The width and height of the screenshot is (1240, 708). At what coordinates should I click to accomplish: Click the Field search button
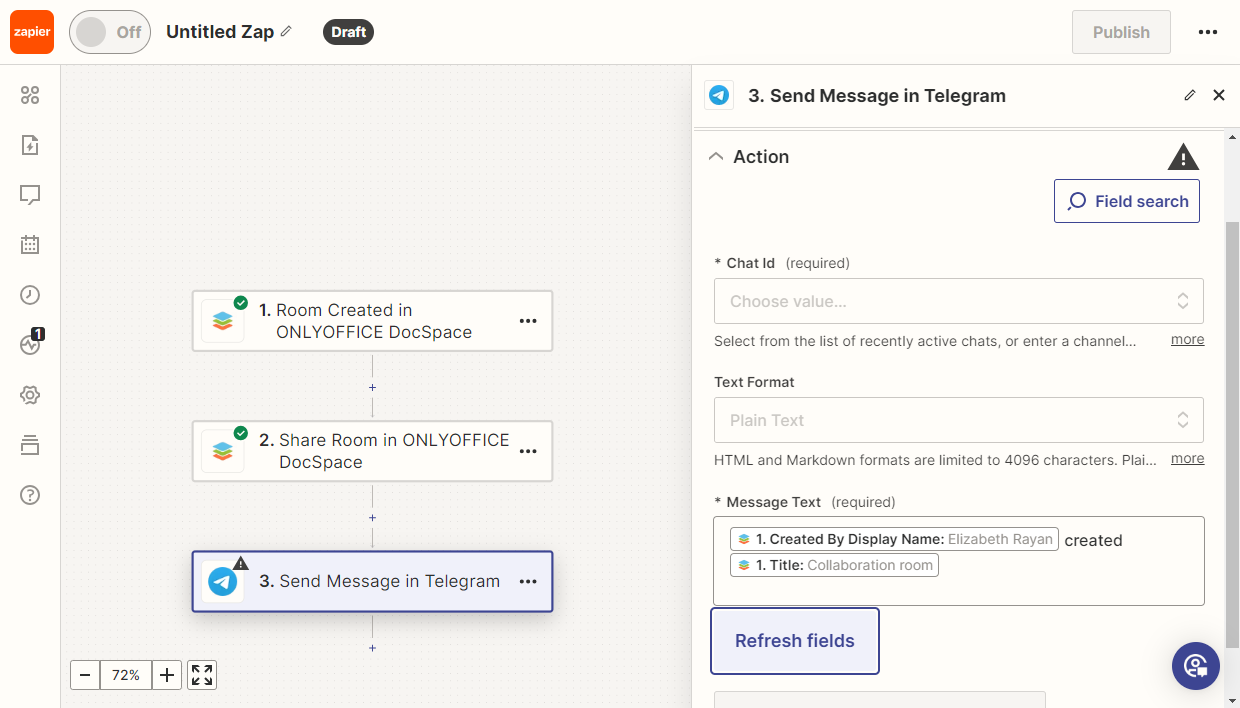[1127, 201]
